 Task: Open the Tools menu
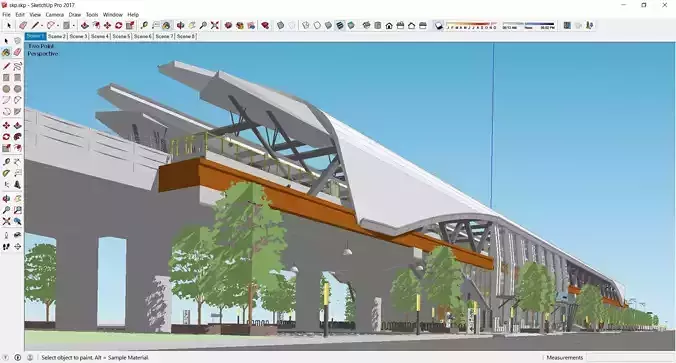(92, 15)
